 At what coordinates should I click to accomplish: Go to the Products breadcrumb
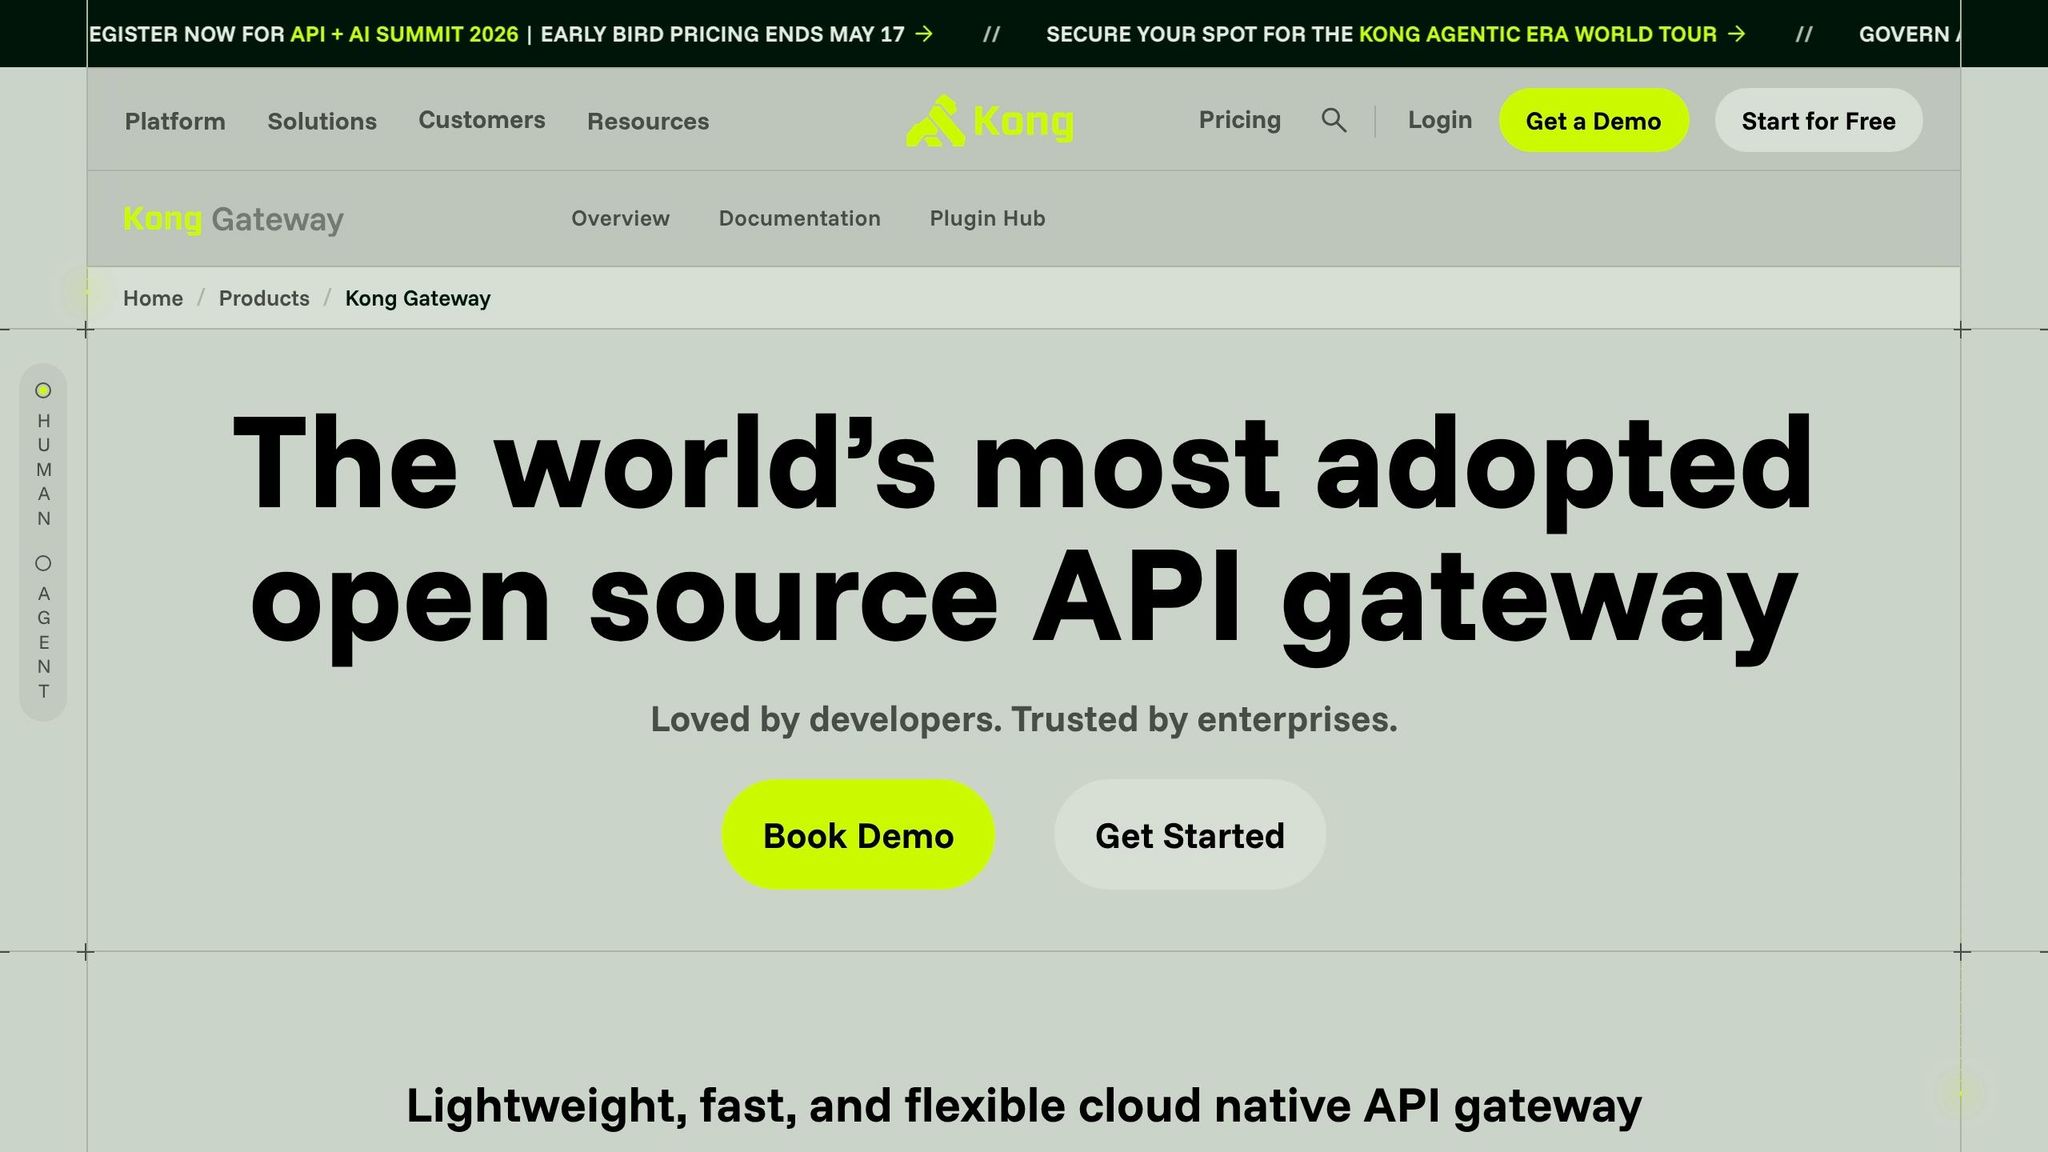click(x=264, y=298)
